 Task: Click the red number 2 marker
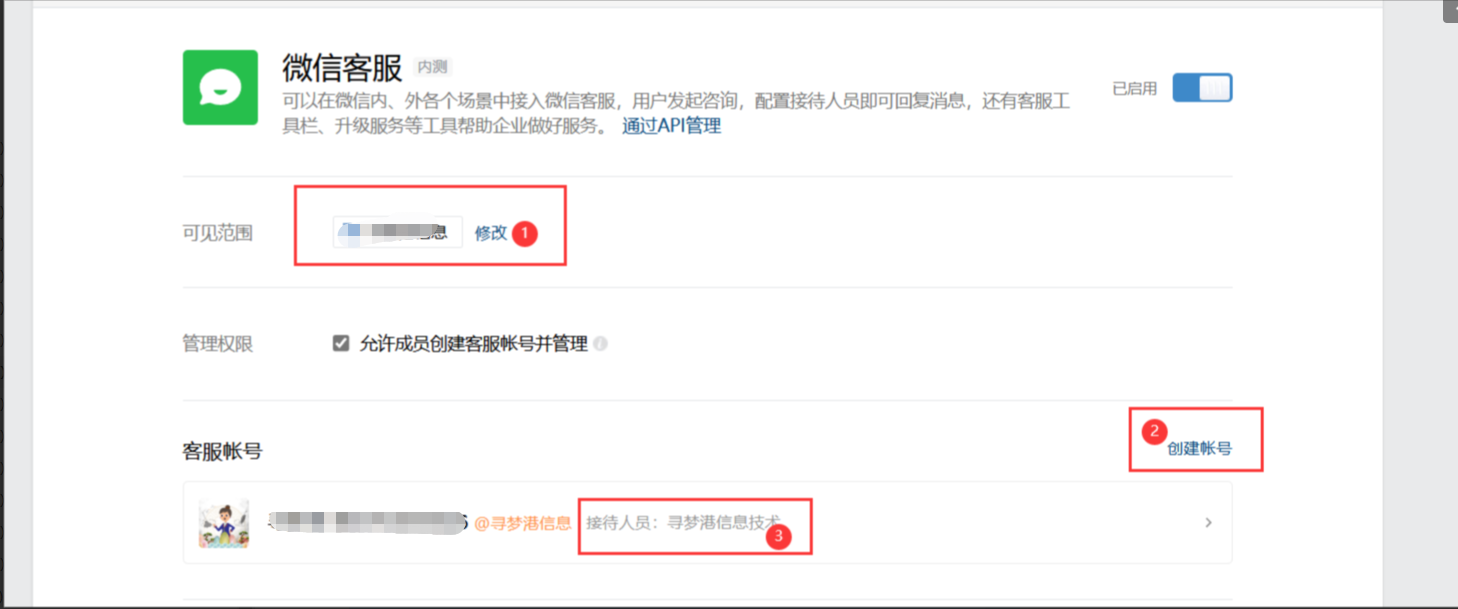coord(1154,431)
